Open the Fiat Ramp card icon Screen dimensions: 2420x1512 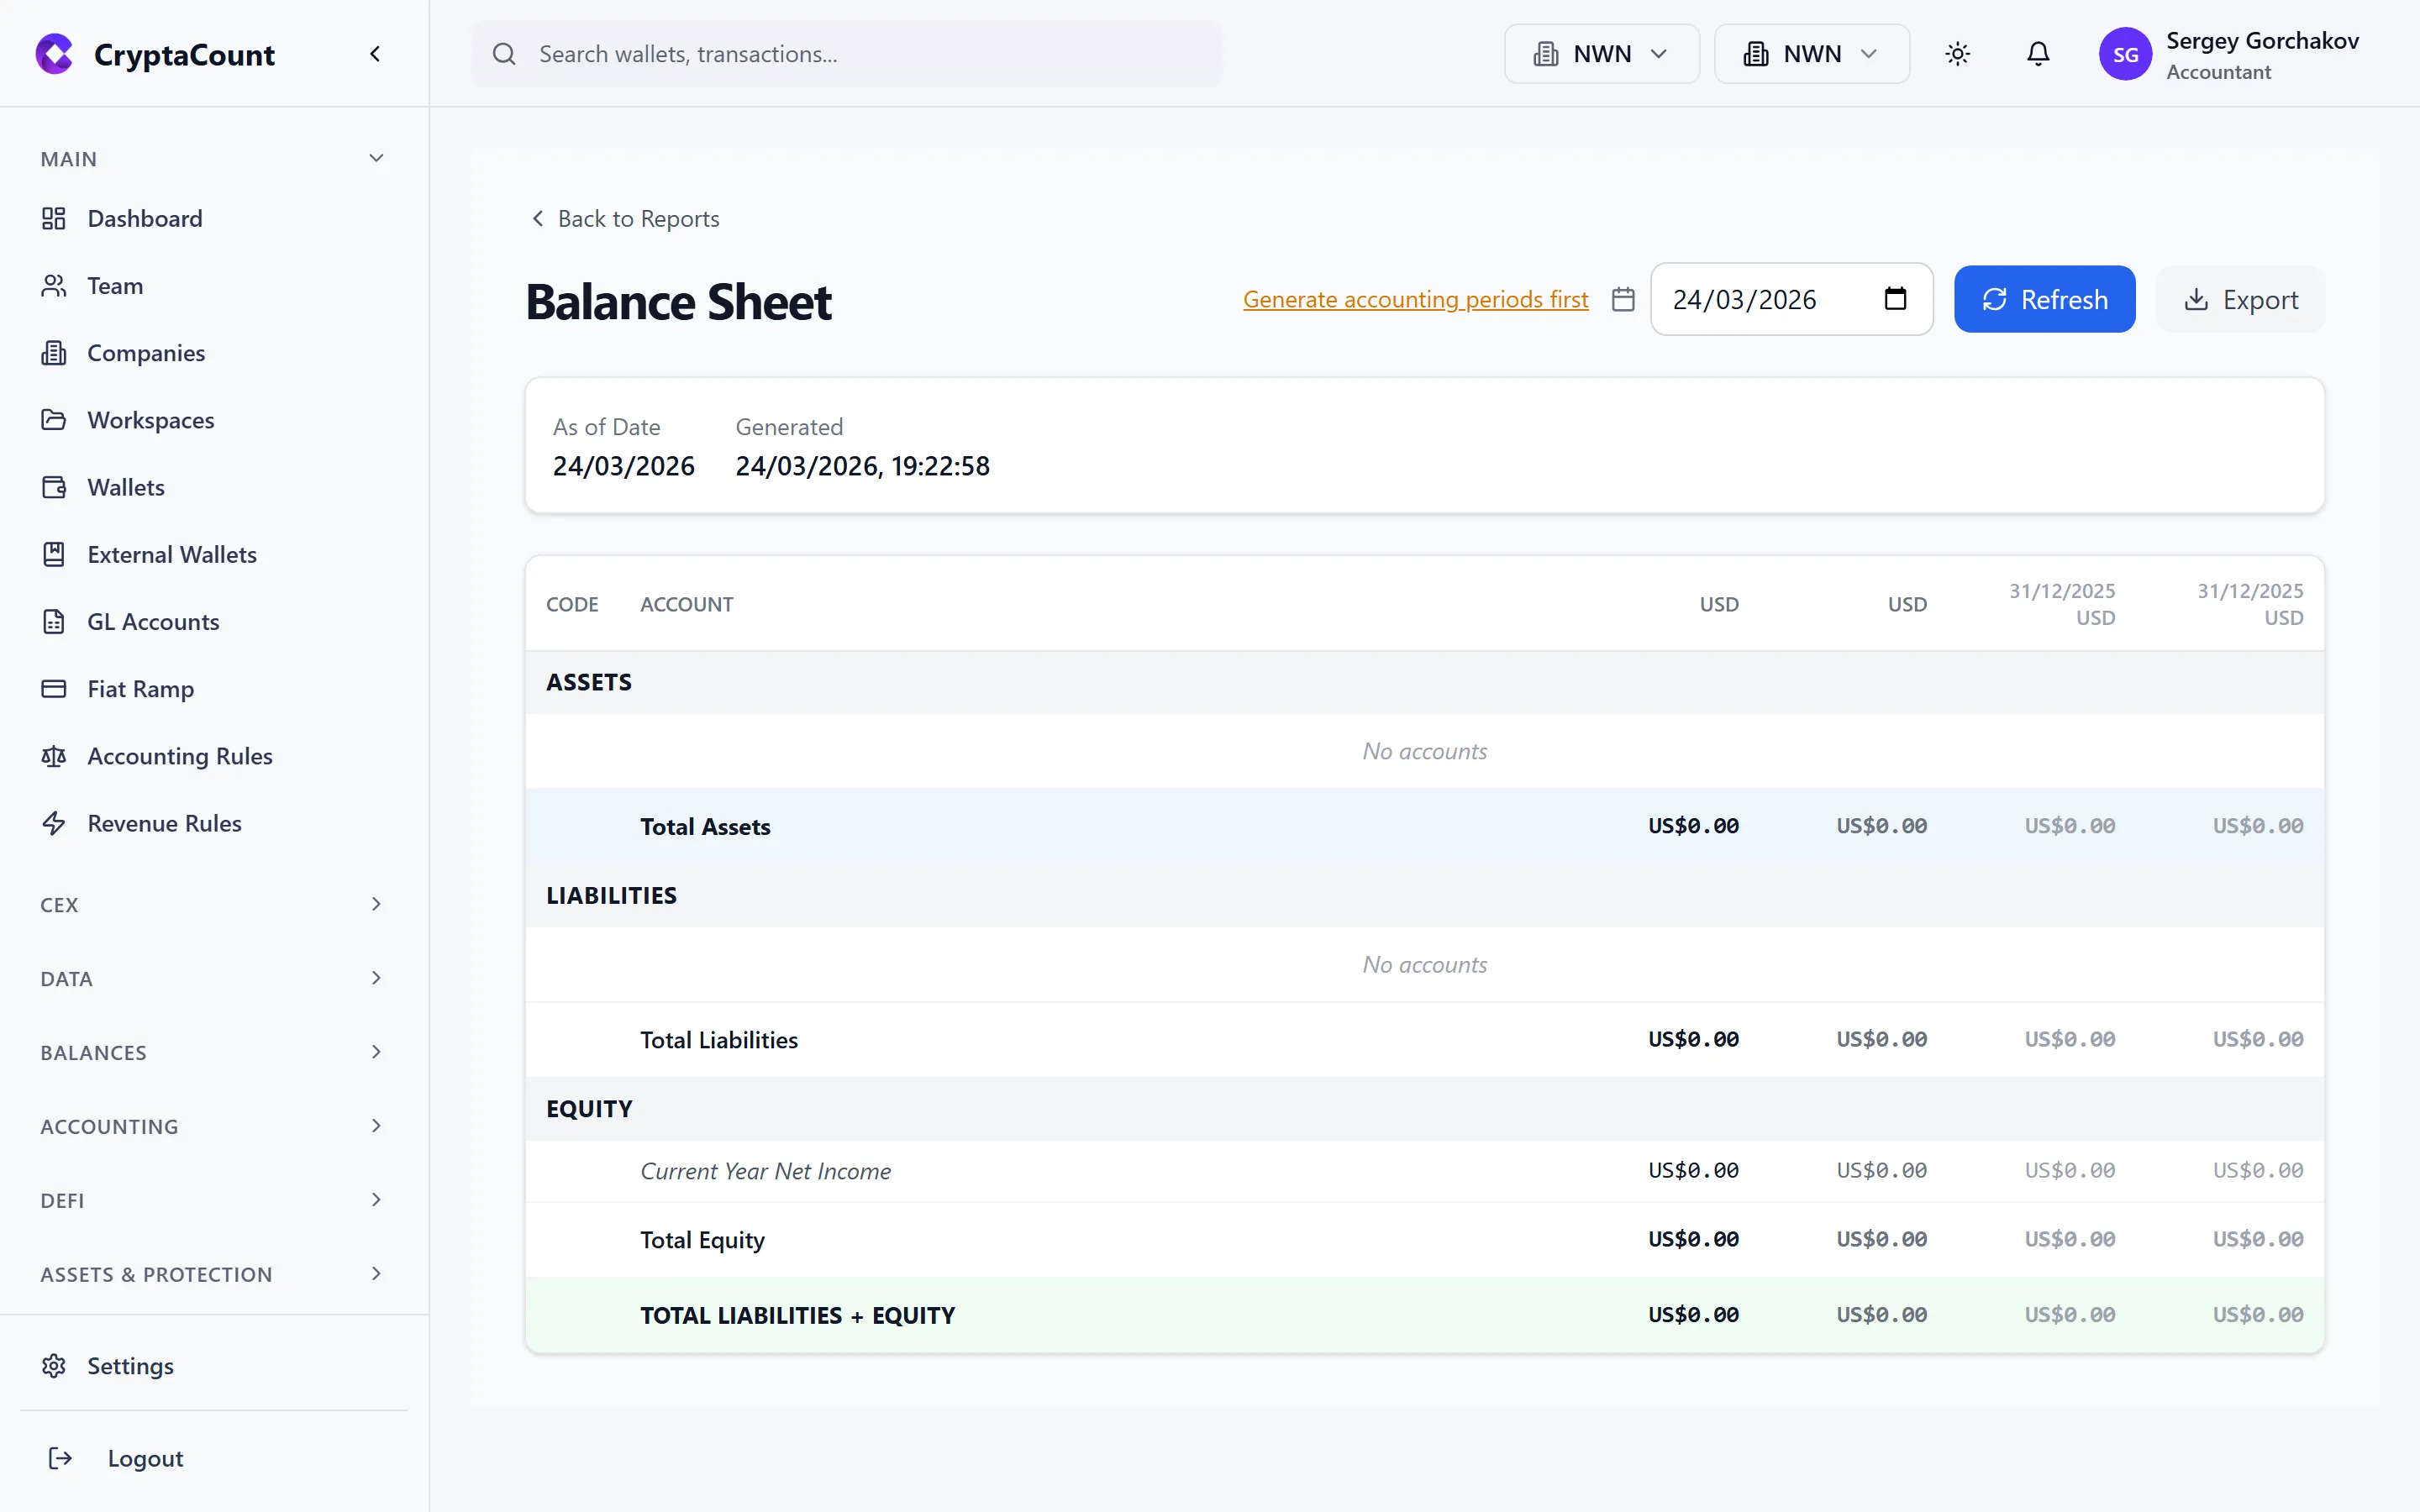coord(54,688)
